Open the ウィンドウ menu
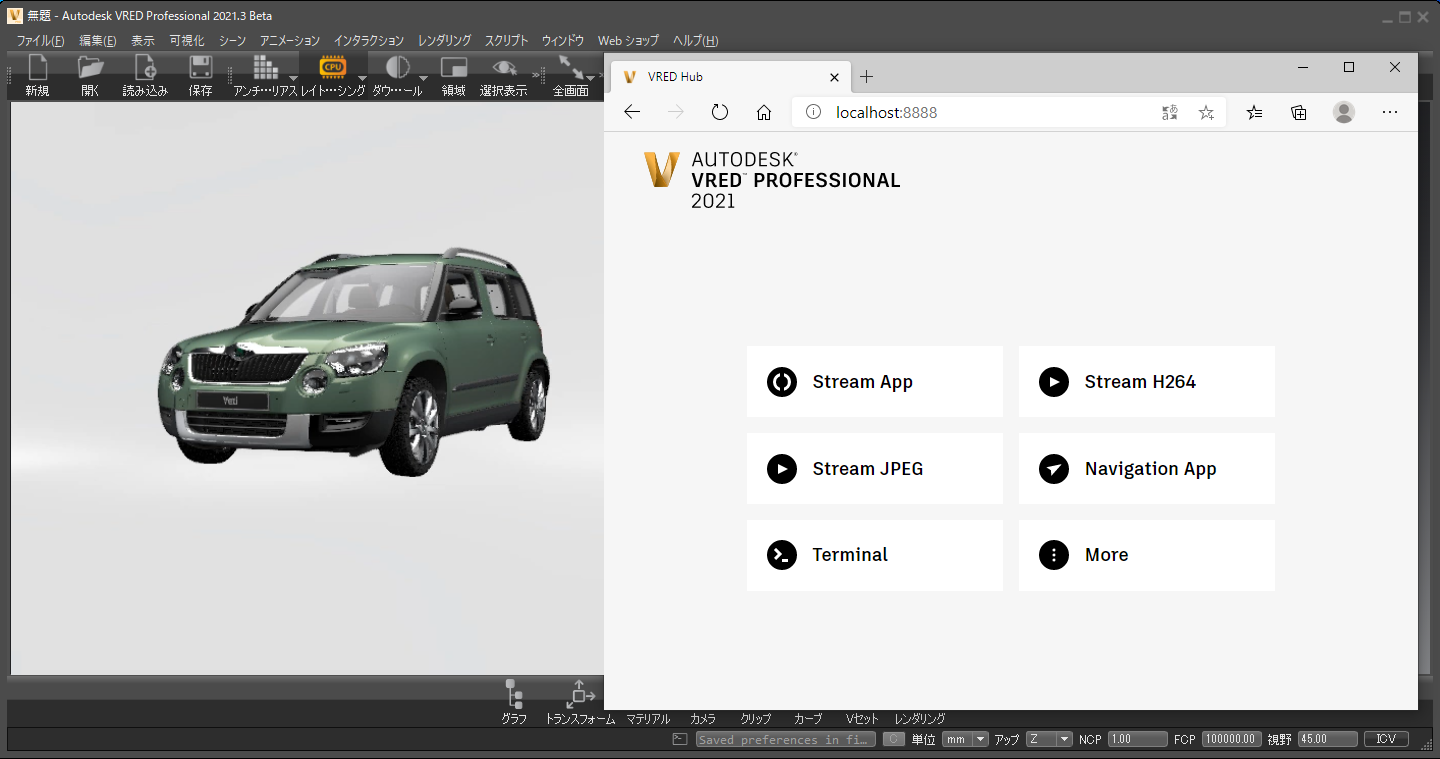 [x=563, y=41]
